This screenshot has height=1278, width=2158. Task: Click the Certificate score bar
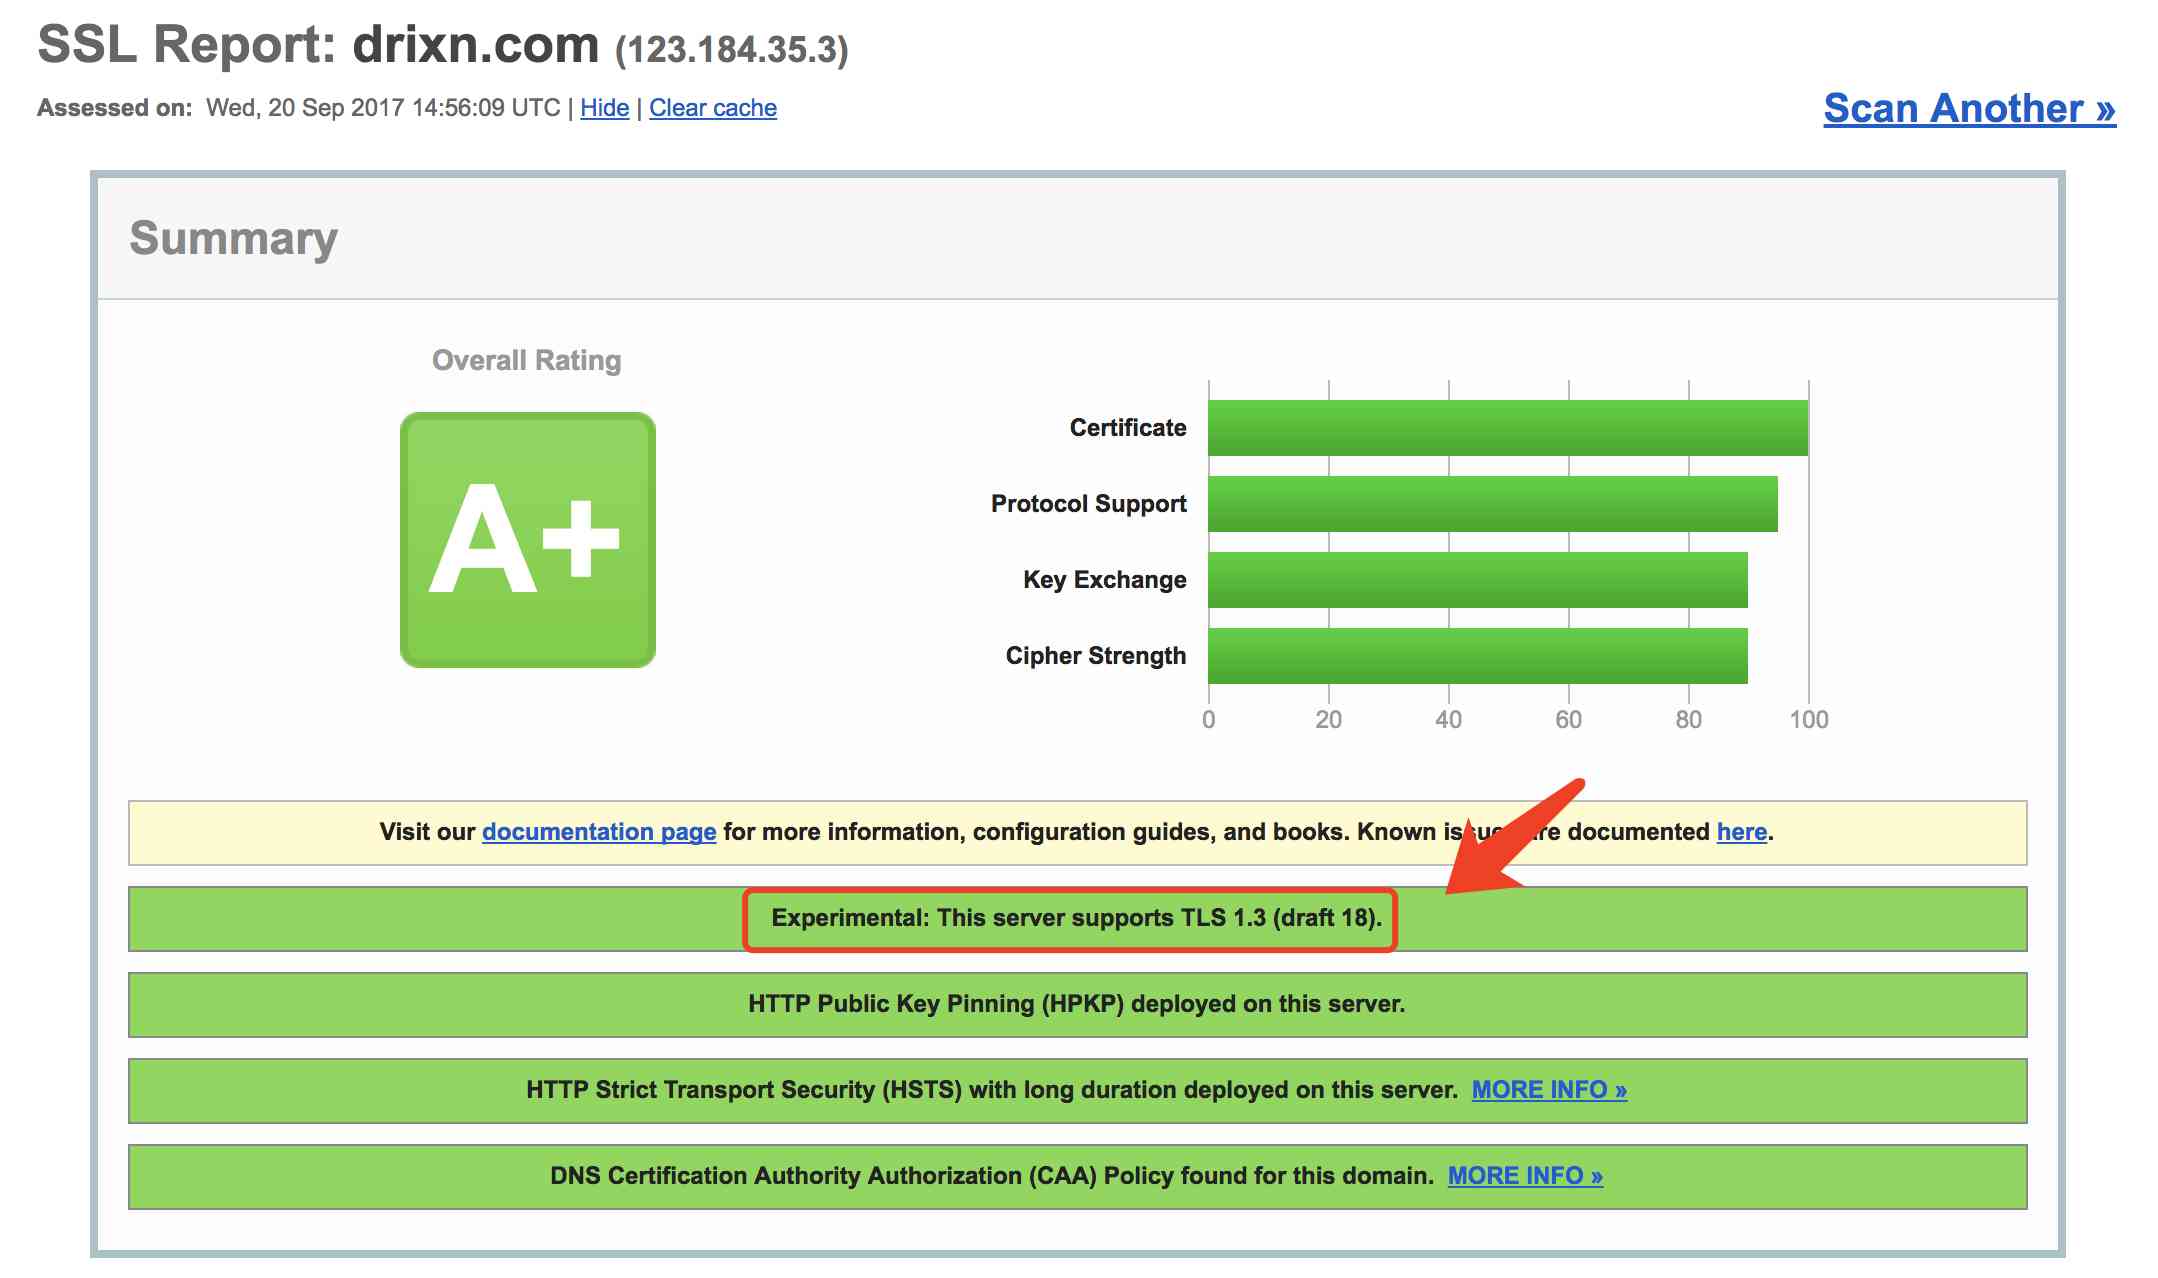[1508, 428]
